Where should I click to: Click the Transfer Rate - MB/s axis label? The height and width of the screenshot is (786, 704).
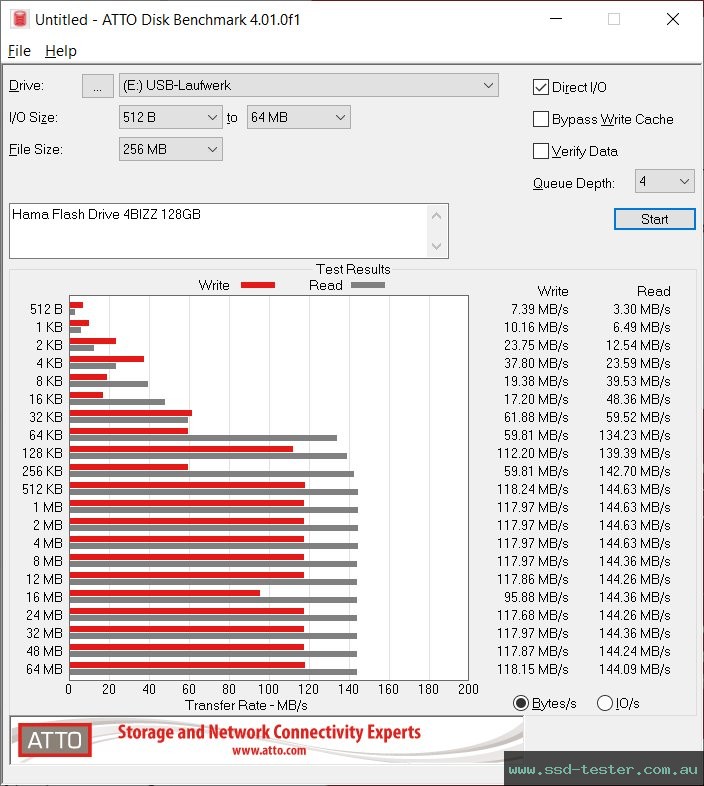click(246, 705)
